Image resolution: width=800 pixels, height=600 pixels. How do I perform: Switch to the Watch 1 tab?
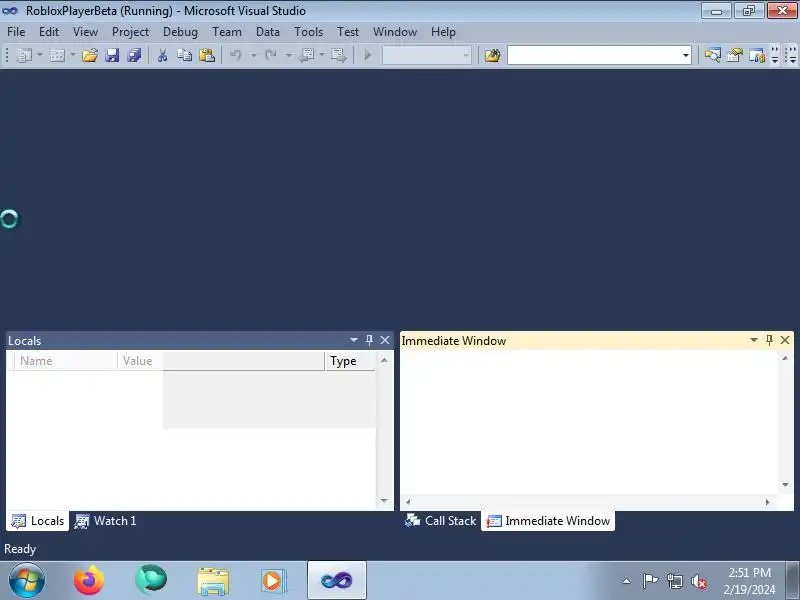tap(106, 521)
